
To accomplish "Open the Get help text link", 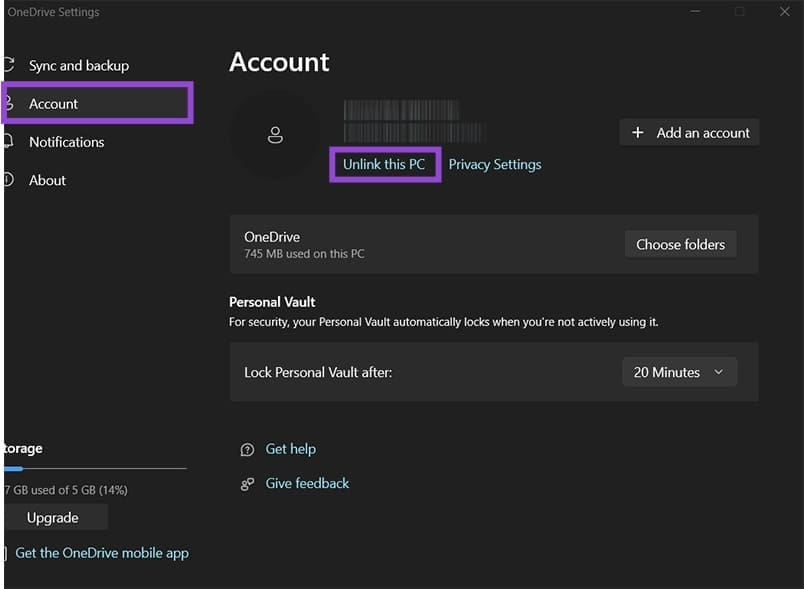I will (x=290, y=450).
